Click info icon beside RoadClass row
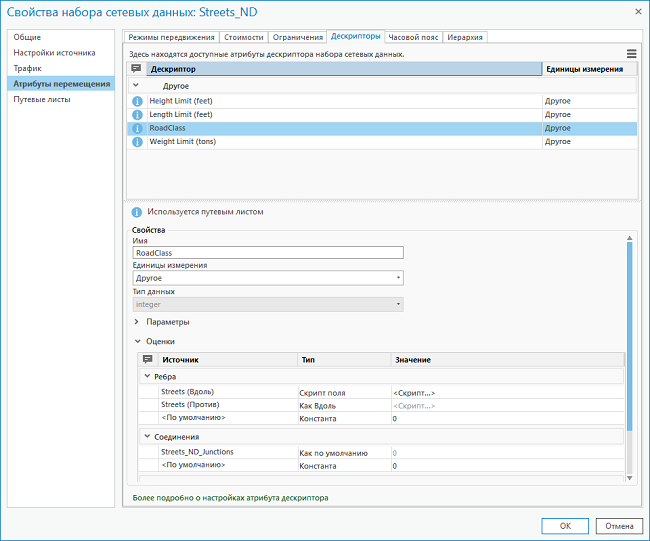650x541 pixels. pos(137,129)
